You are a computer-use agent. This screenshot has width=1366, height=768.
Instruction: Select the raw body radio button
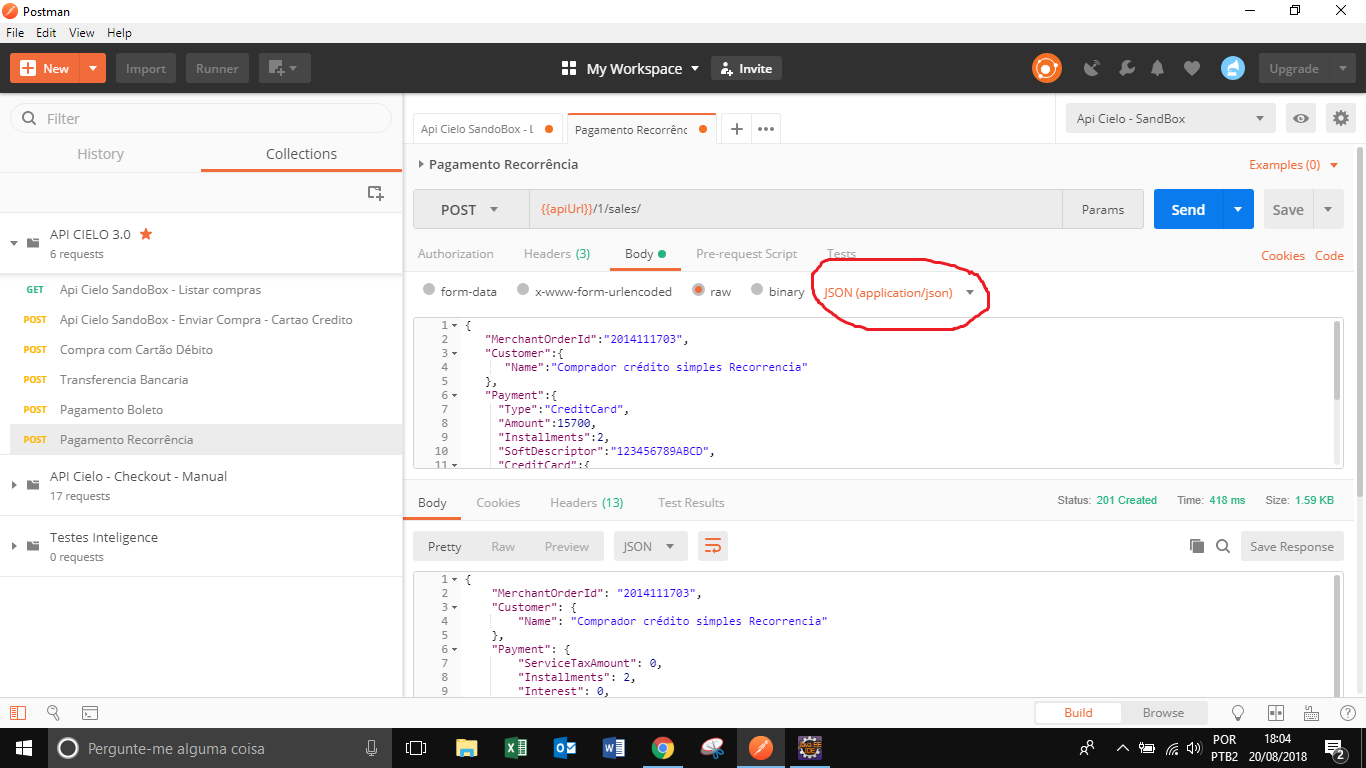click(698, 291)
